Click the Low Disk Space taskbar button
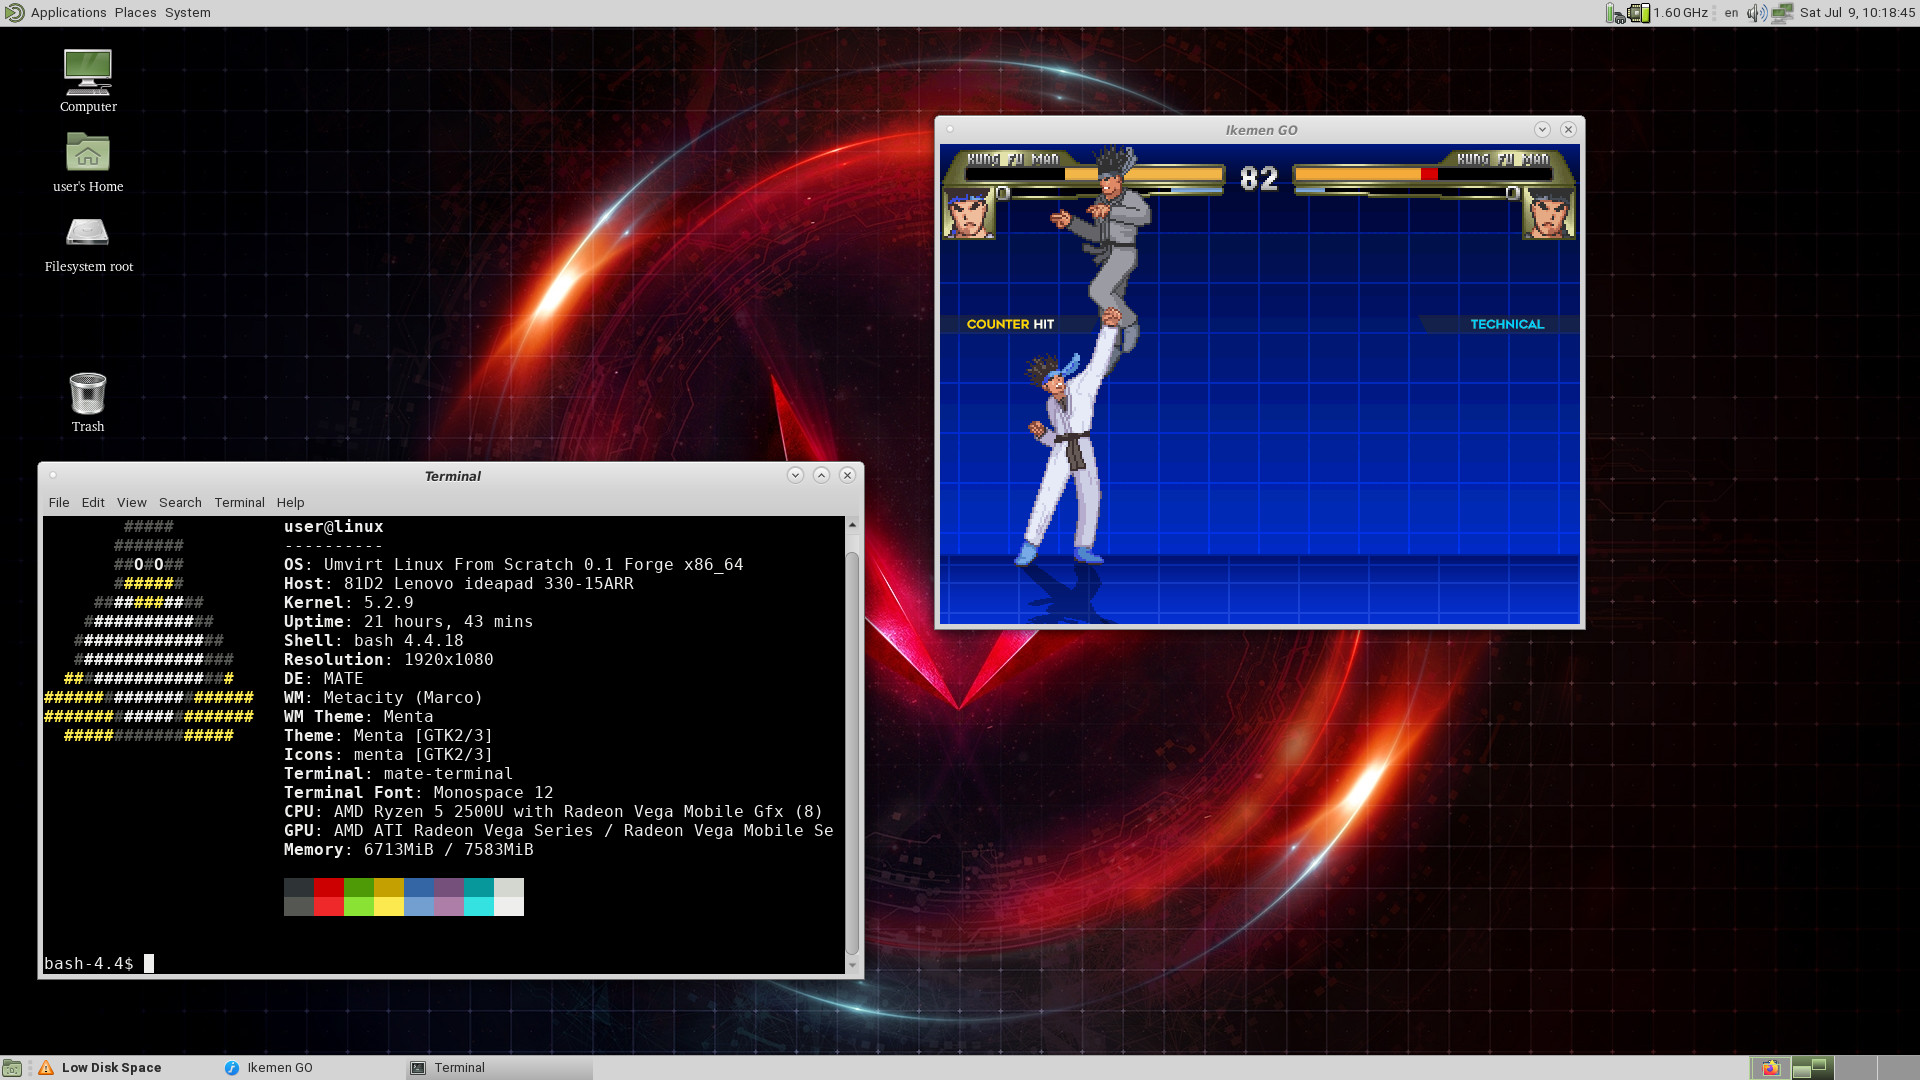Screen dimensions: 1920x1080 coord(100,1068)
